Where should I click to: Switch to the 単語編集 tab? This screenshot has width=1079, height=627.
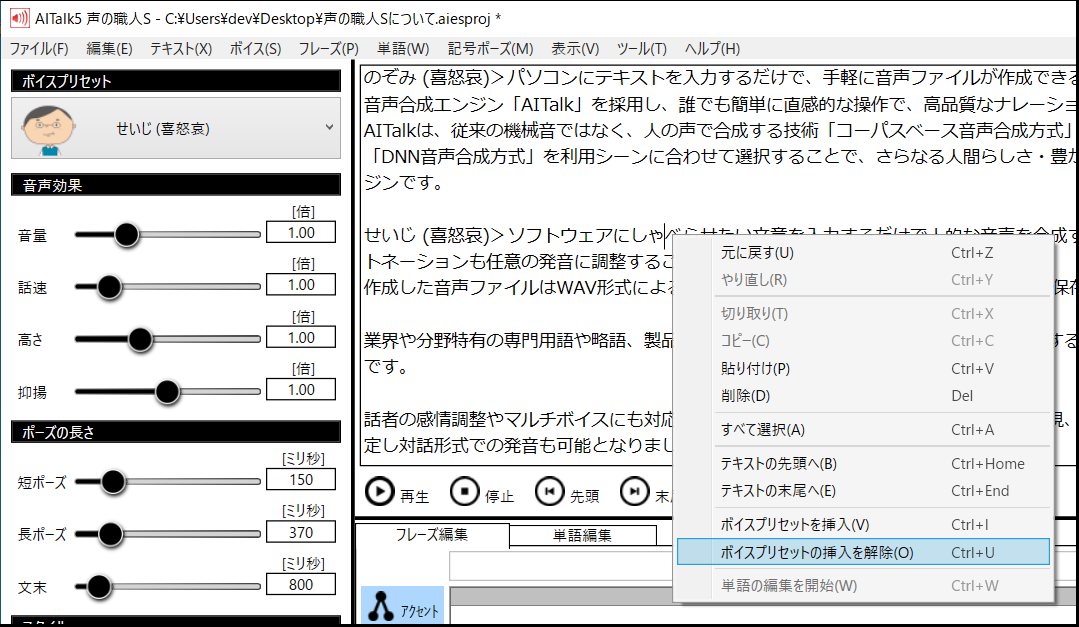pyautogui.click(x=582, y=535)
